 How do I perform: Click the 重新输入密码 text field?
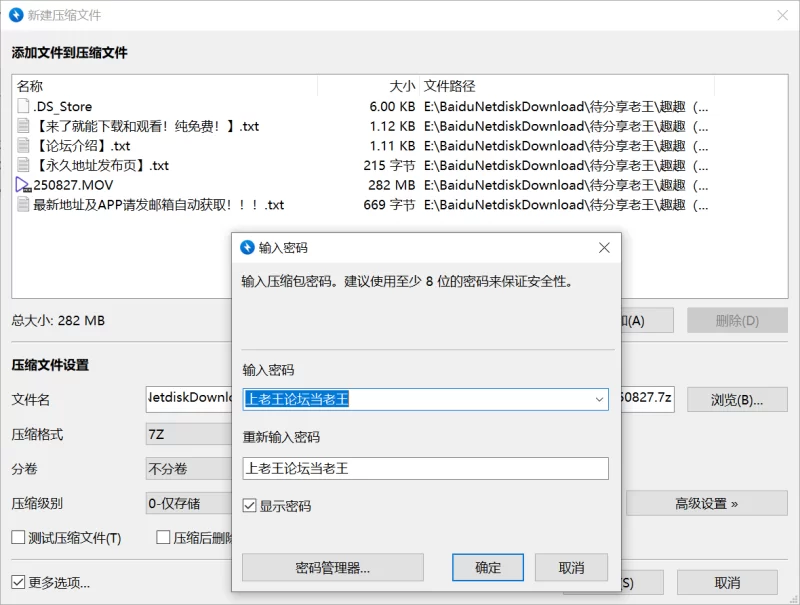point(425,468)
